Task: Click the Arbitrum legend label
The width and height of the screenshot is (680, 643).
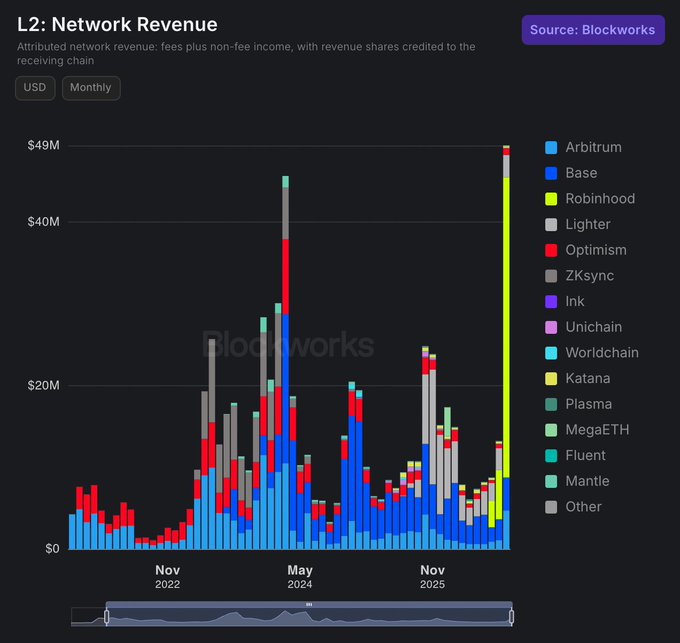Action: [593, 147]
